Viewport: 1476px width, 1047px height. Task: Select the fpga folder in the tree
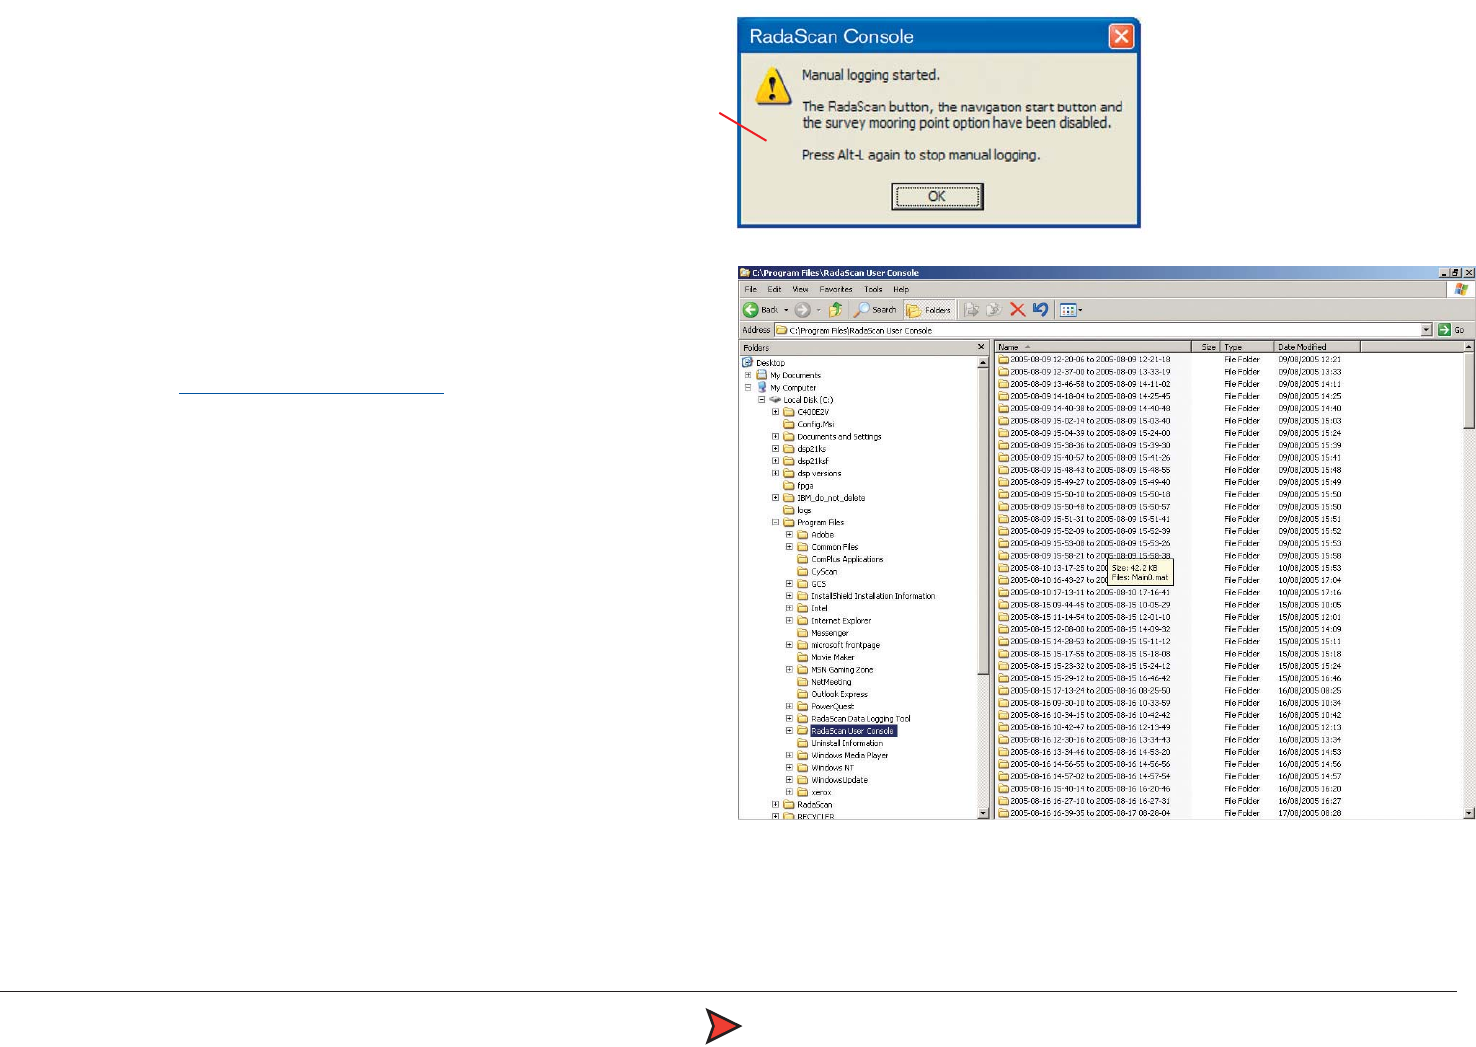click(805, 486)
